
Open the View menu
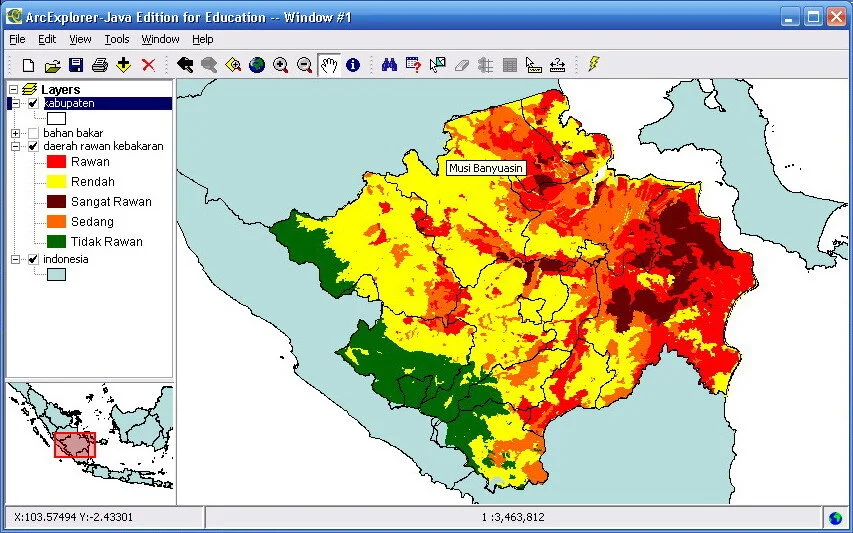click(80, 39)
